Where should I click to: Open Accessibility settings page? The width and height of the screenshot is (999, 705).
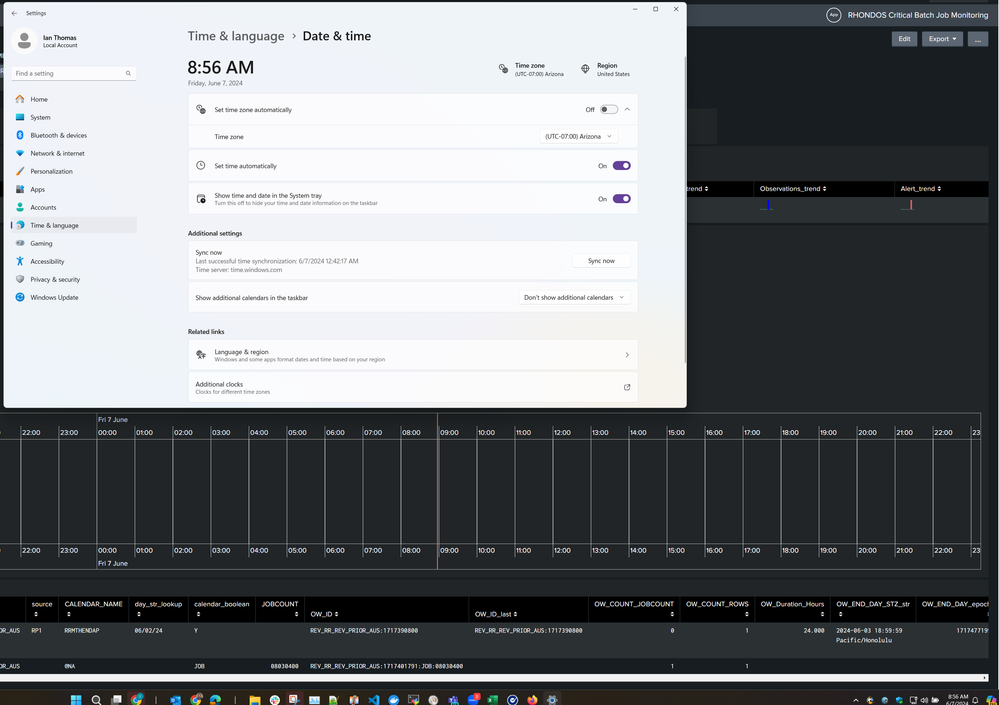click(x=47, y=261)
